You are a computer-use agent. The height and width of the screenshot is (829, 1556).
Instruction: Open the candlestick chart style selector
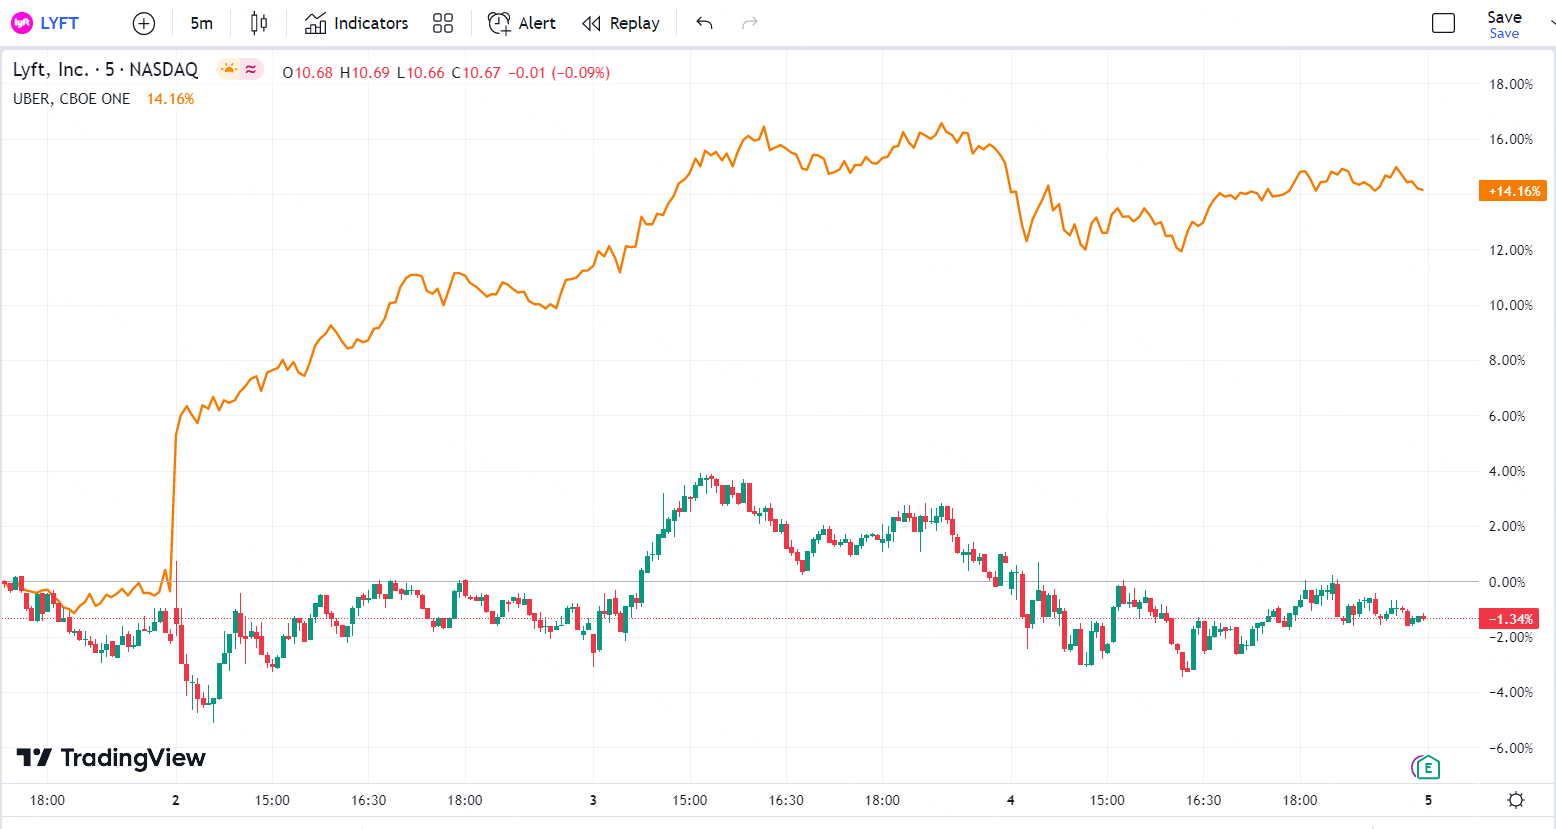click(259, 23)
